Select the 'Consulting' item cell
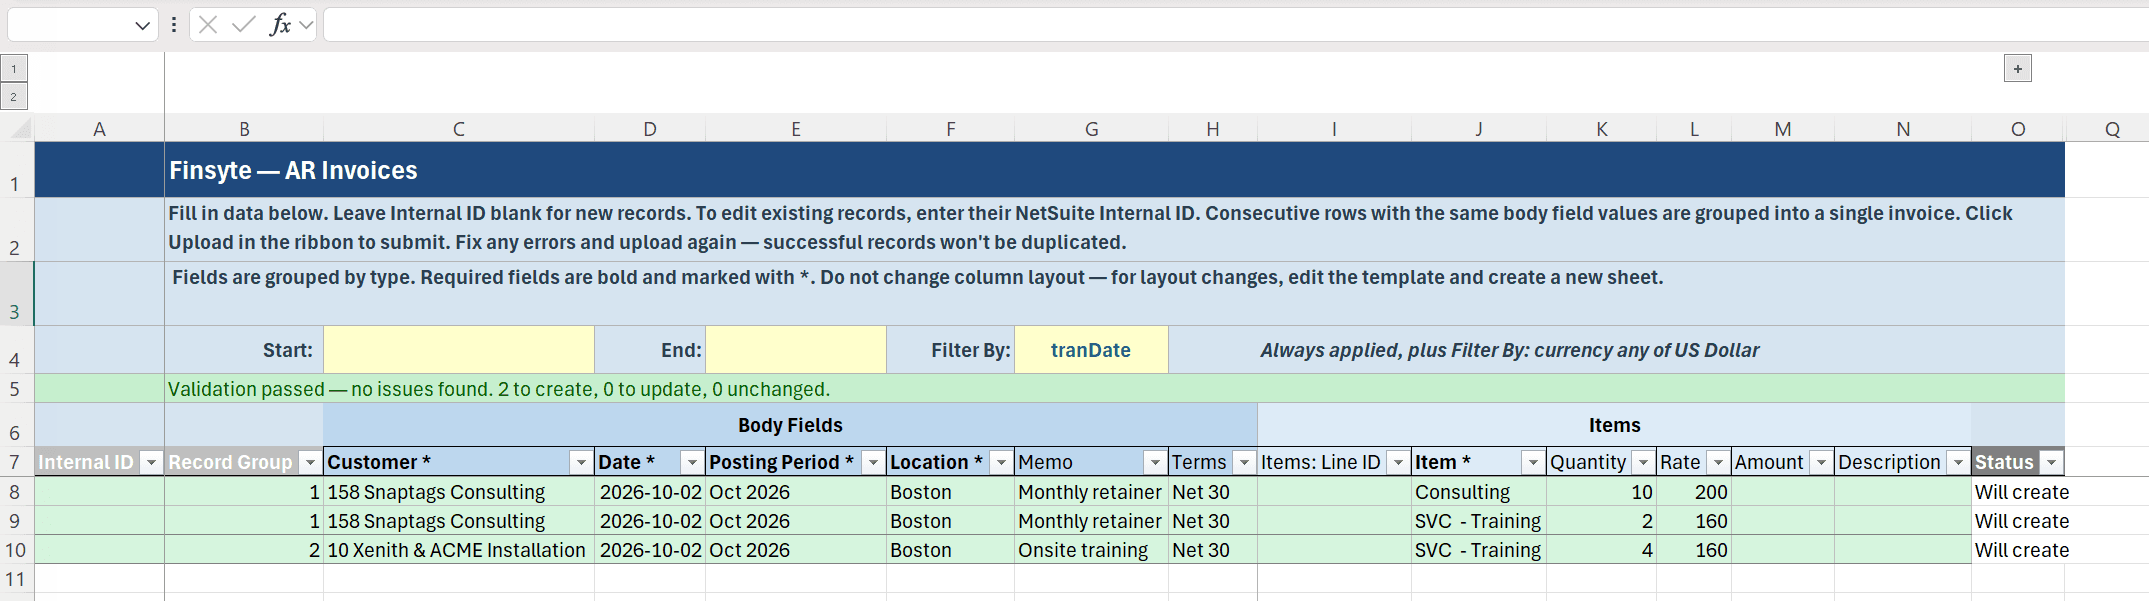The width and height of the screenshot is (2149, 601). pos(1479,492)
